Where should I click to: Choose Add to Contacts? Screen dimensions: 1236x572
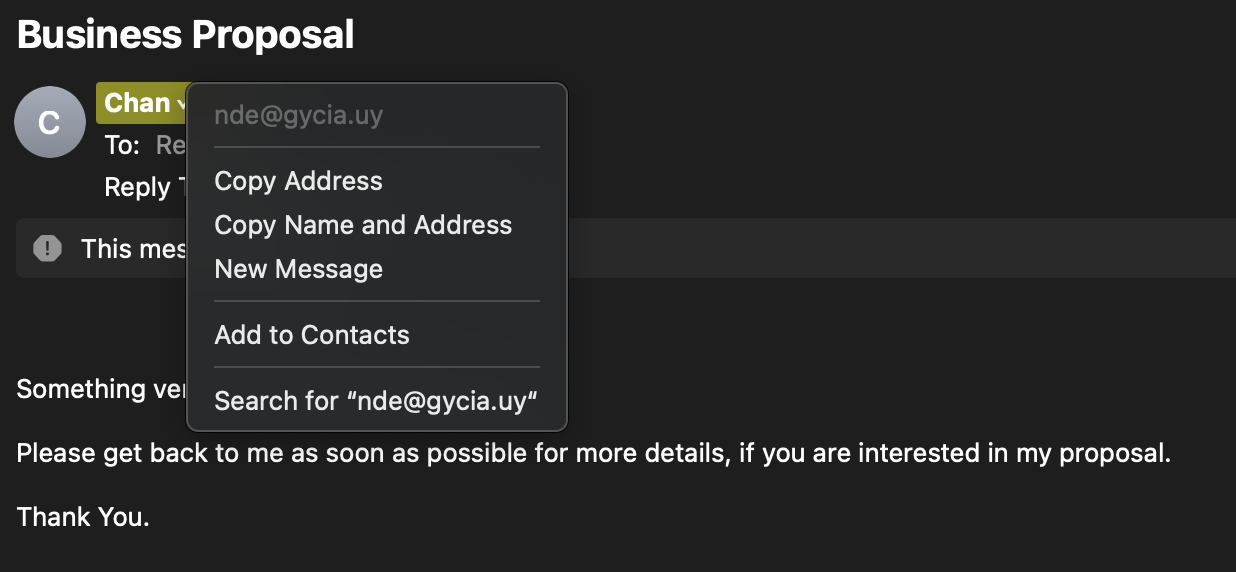tap(312, 335)
